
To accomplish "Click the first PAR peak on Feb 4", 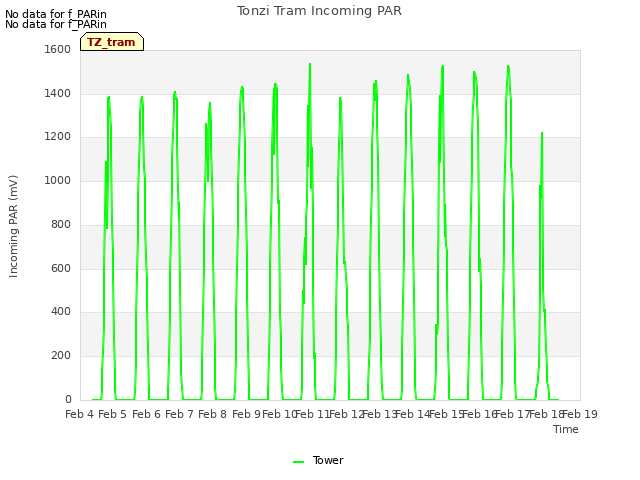I will 109,97.
